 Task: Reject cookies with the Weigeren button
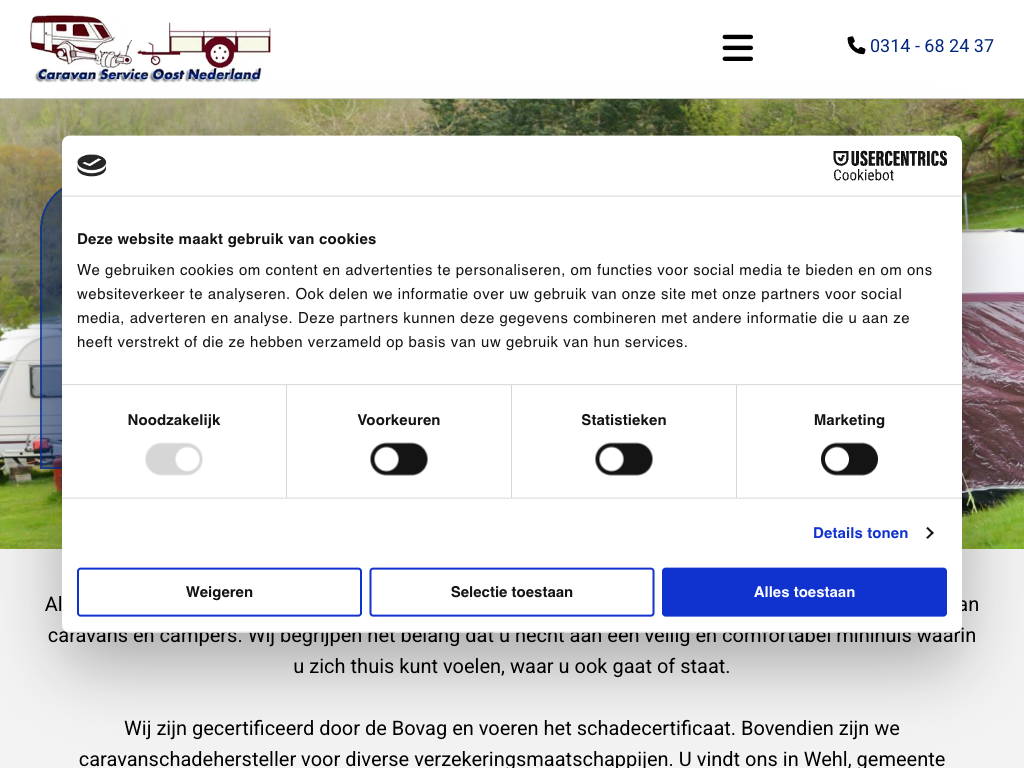(x=219, y=592)
